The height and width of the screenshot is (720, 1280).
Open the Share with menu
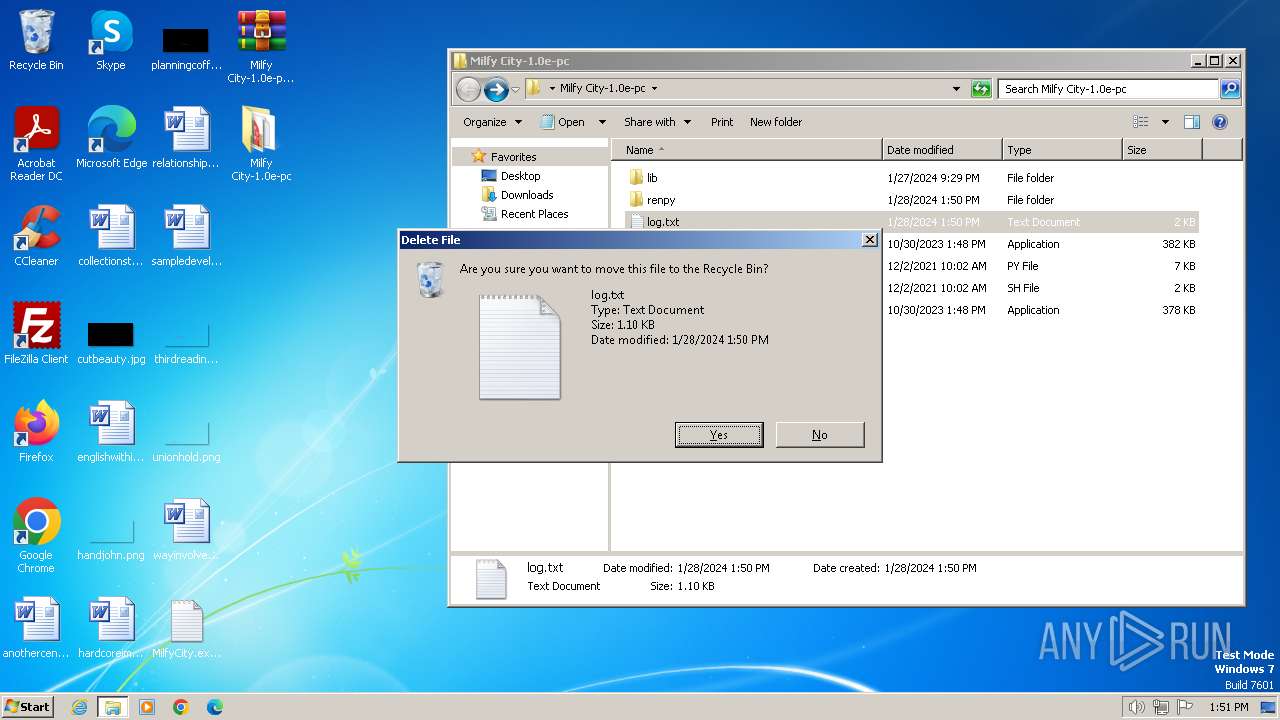coord(657,122)
